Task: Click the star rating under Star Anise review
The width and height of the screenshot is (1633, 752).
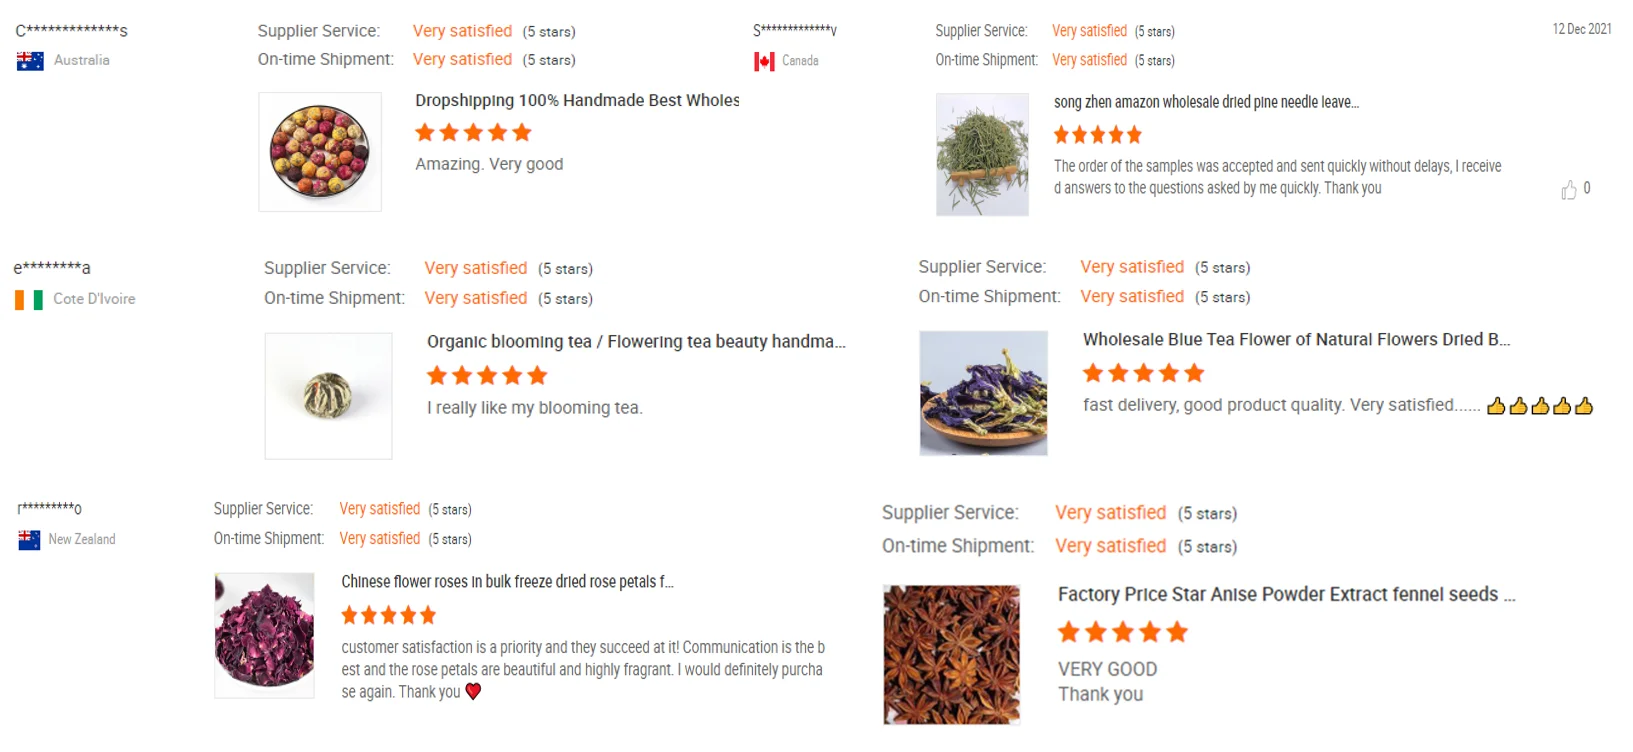Action: 1123,632
